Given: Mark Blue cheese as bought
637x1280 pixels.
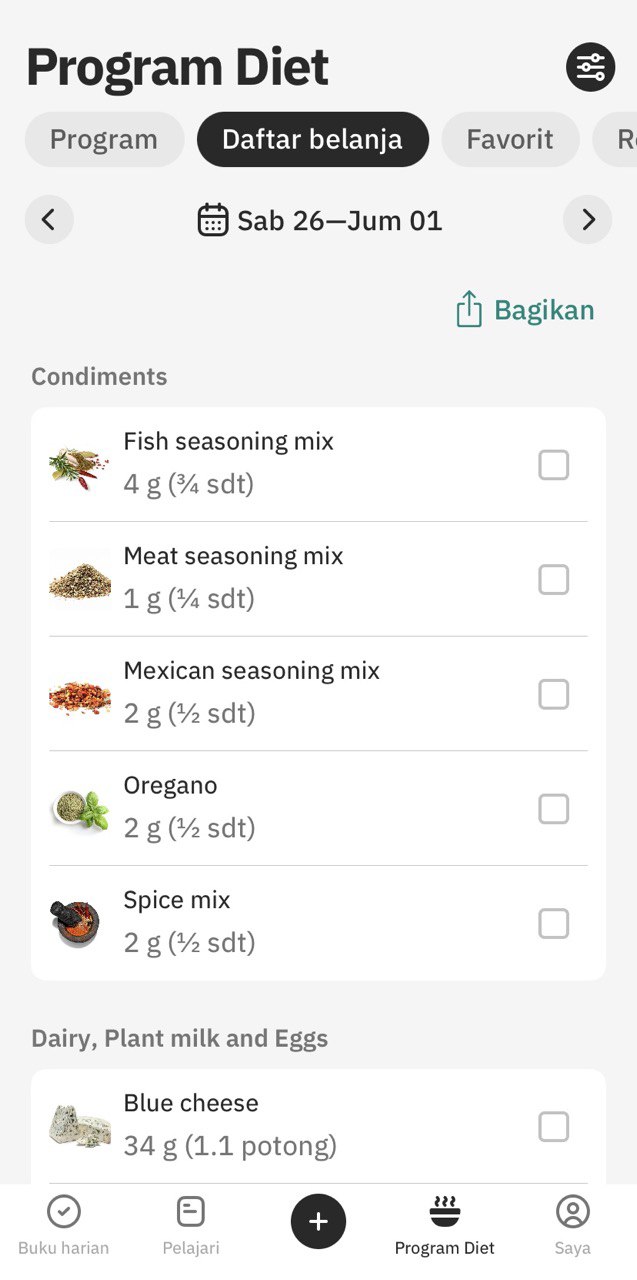Looking at the screenshot, I should point(554,1127).
